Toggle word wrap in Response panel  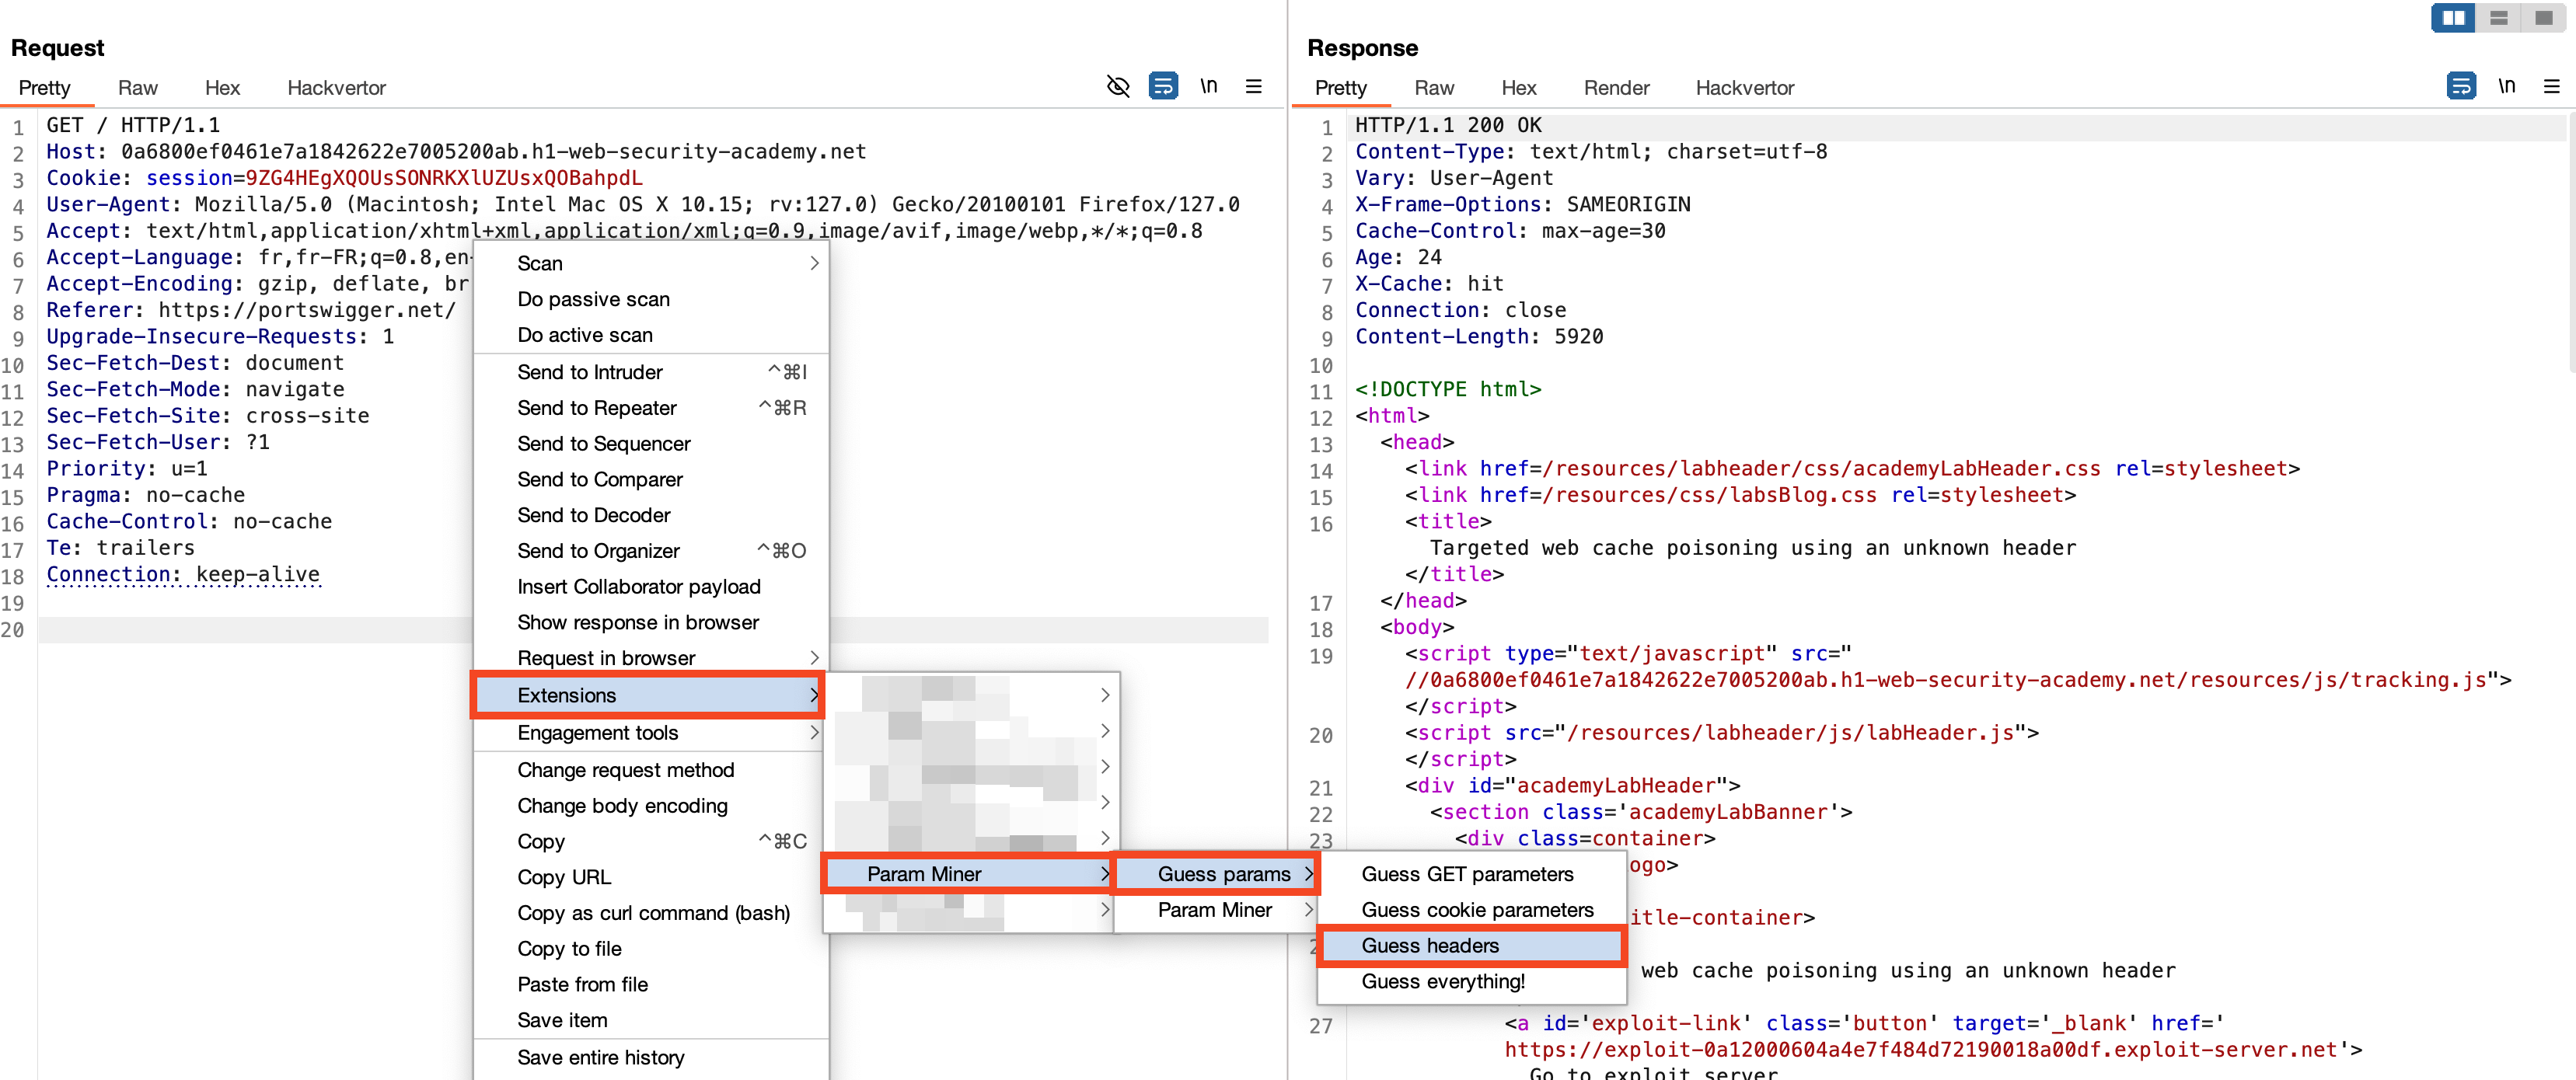click(x=2461, y=86)
